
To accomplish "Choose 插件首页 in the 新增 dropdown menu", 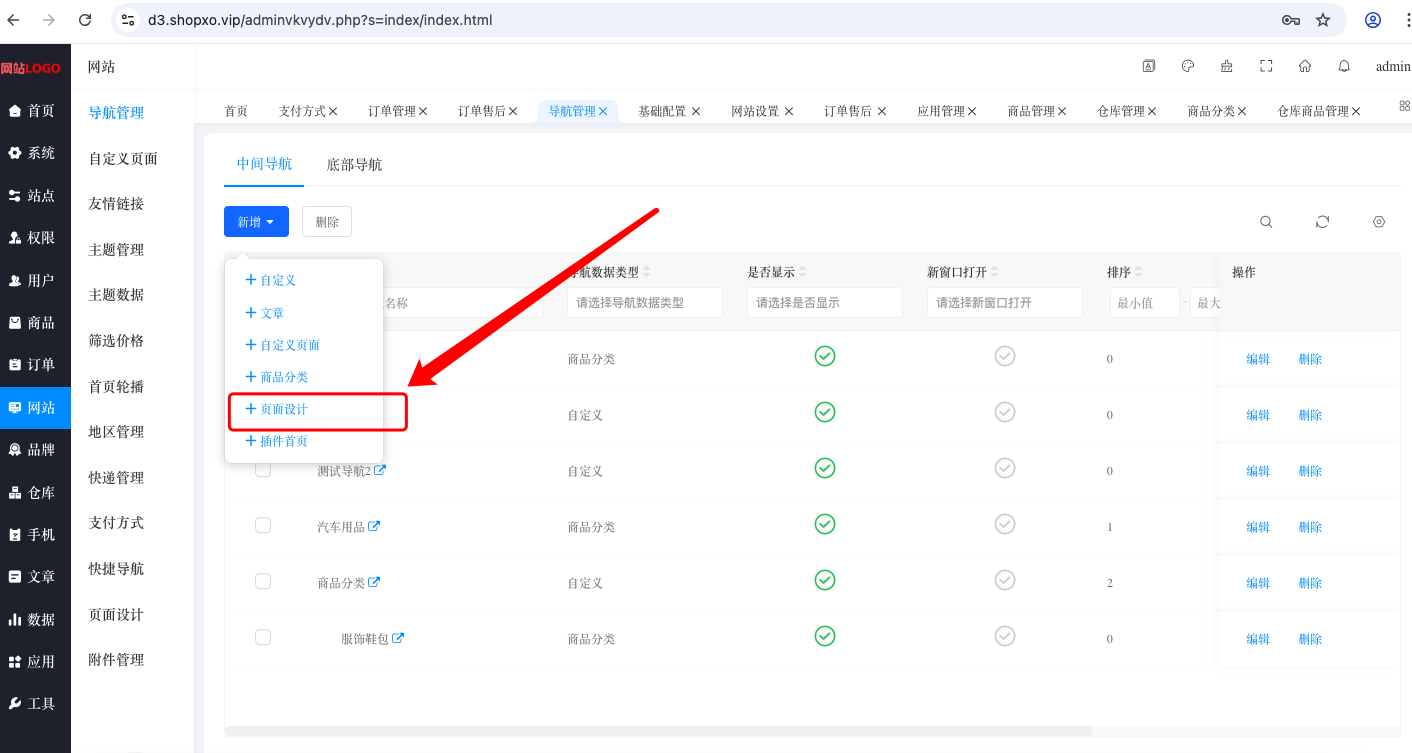I will [277, 441].
